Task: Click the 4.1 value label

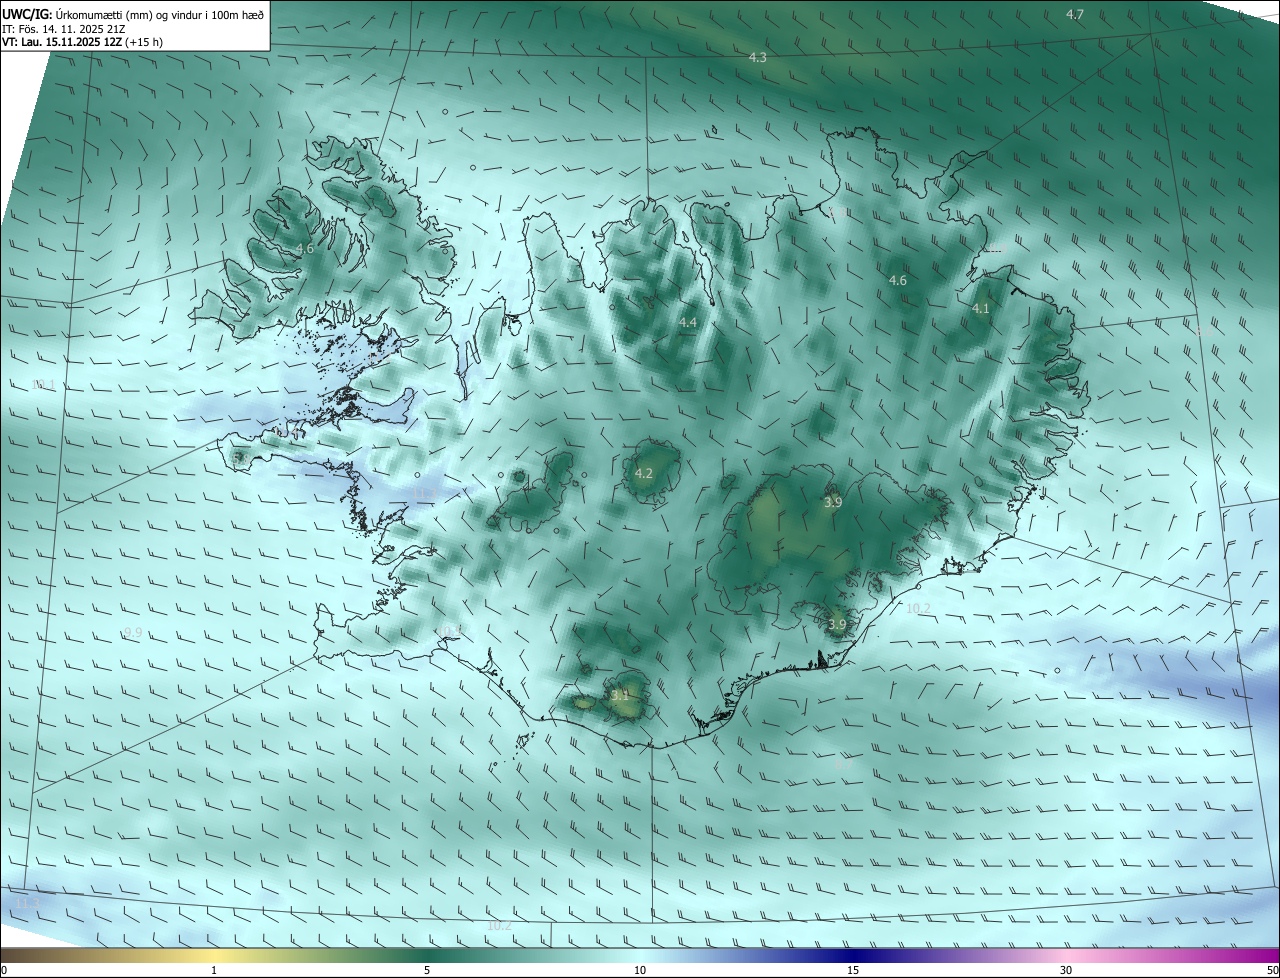Action: pos(981,309)
